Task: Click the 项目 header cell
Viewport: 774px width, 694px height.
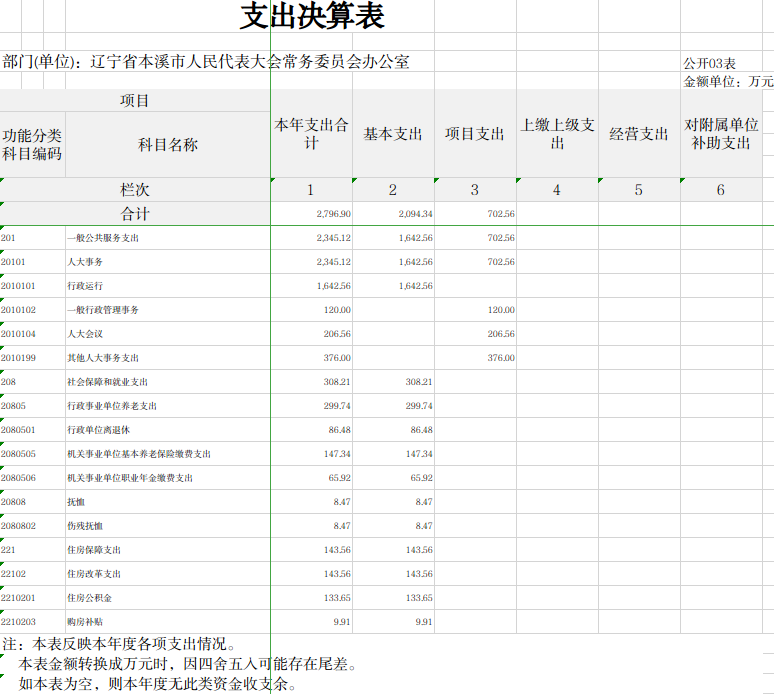Action: 134,101
